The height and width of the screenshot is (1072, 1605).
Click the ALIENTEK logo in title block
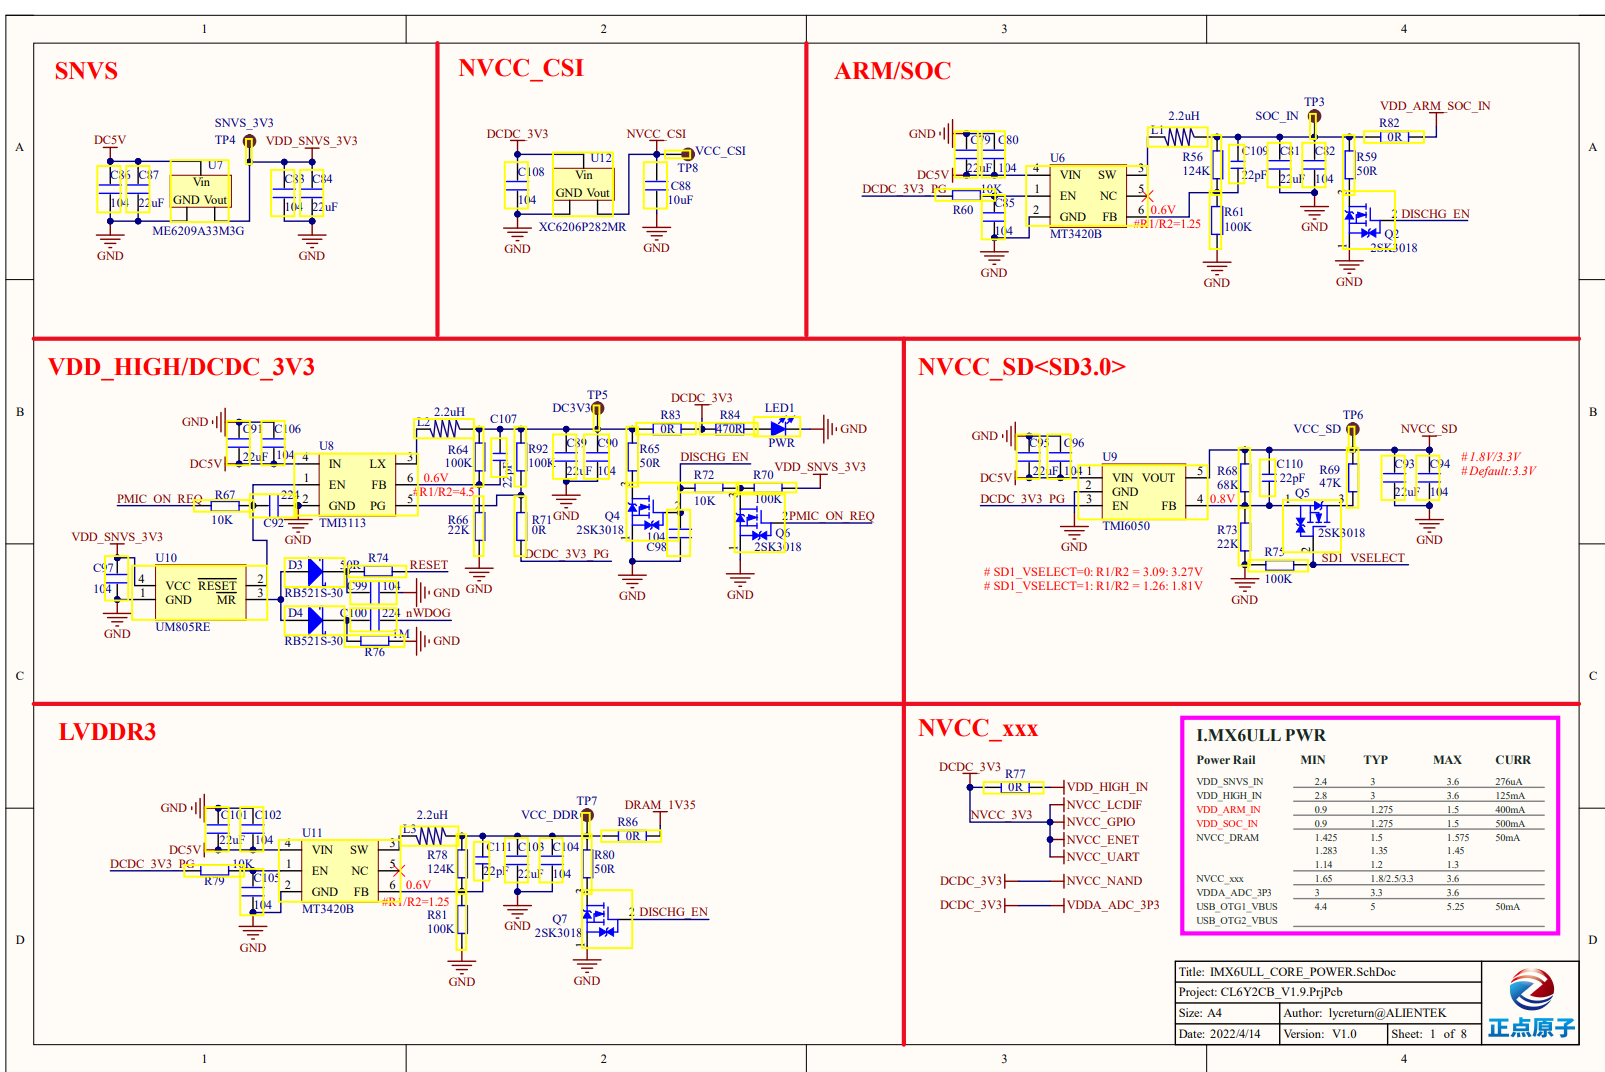click(1530, 1002)
